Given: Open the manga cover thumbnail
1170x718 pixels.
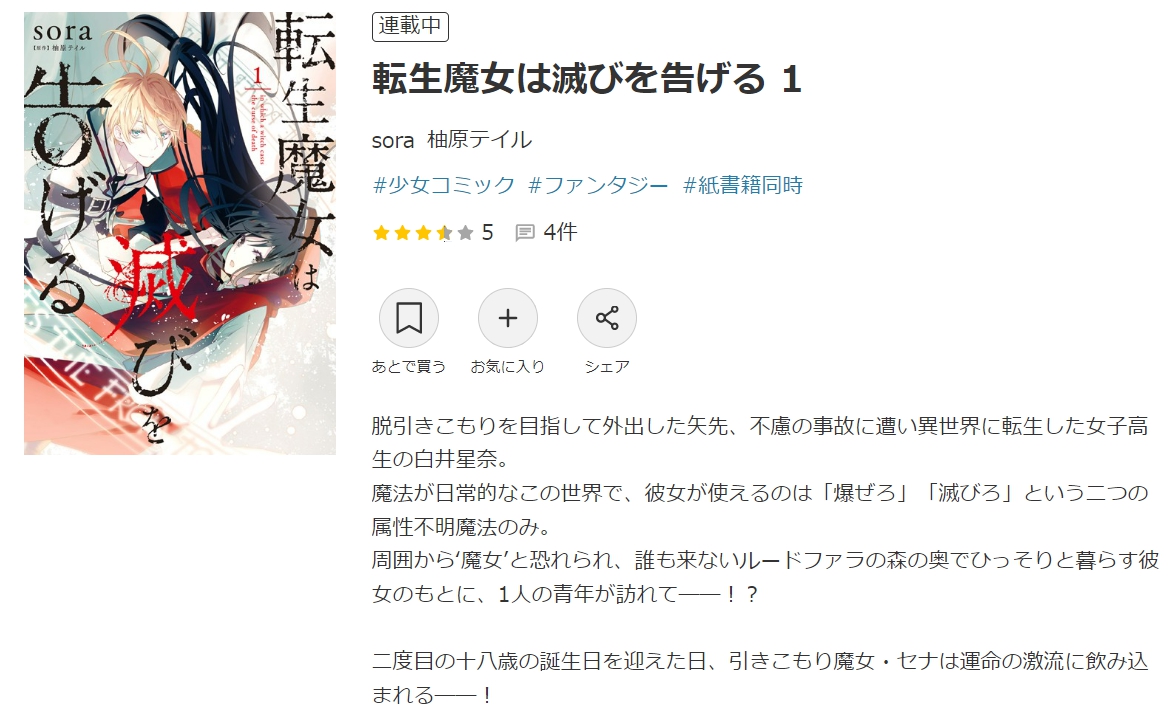Looking at the screenshot, I should pos(180,233).
